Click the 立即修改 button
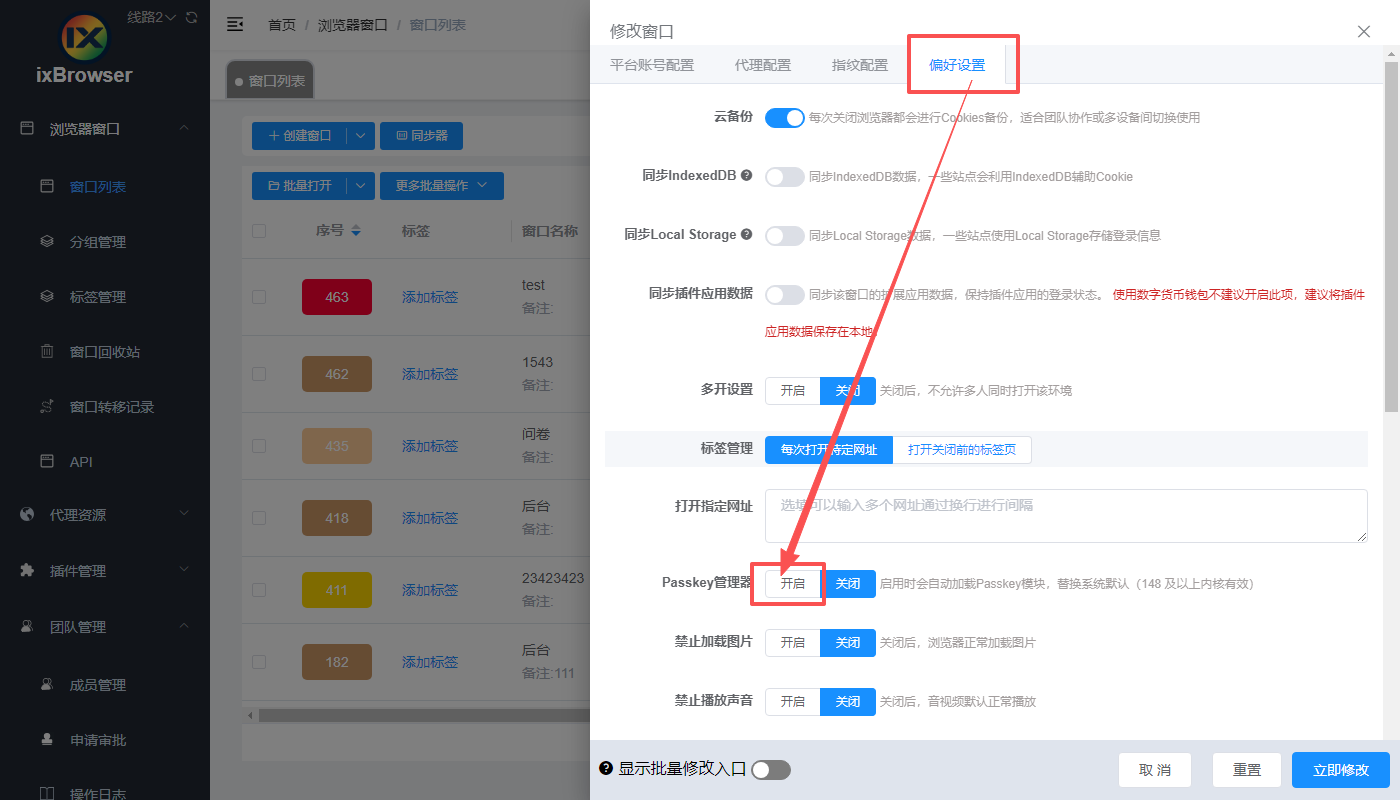1400x800 pixels. tap(1341, 770)
